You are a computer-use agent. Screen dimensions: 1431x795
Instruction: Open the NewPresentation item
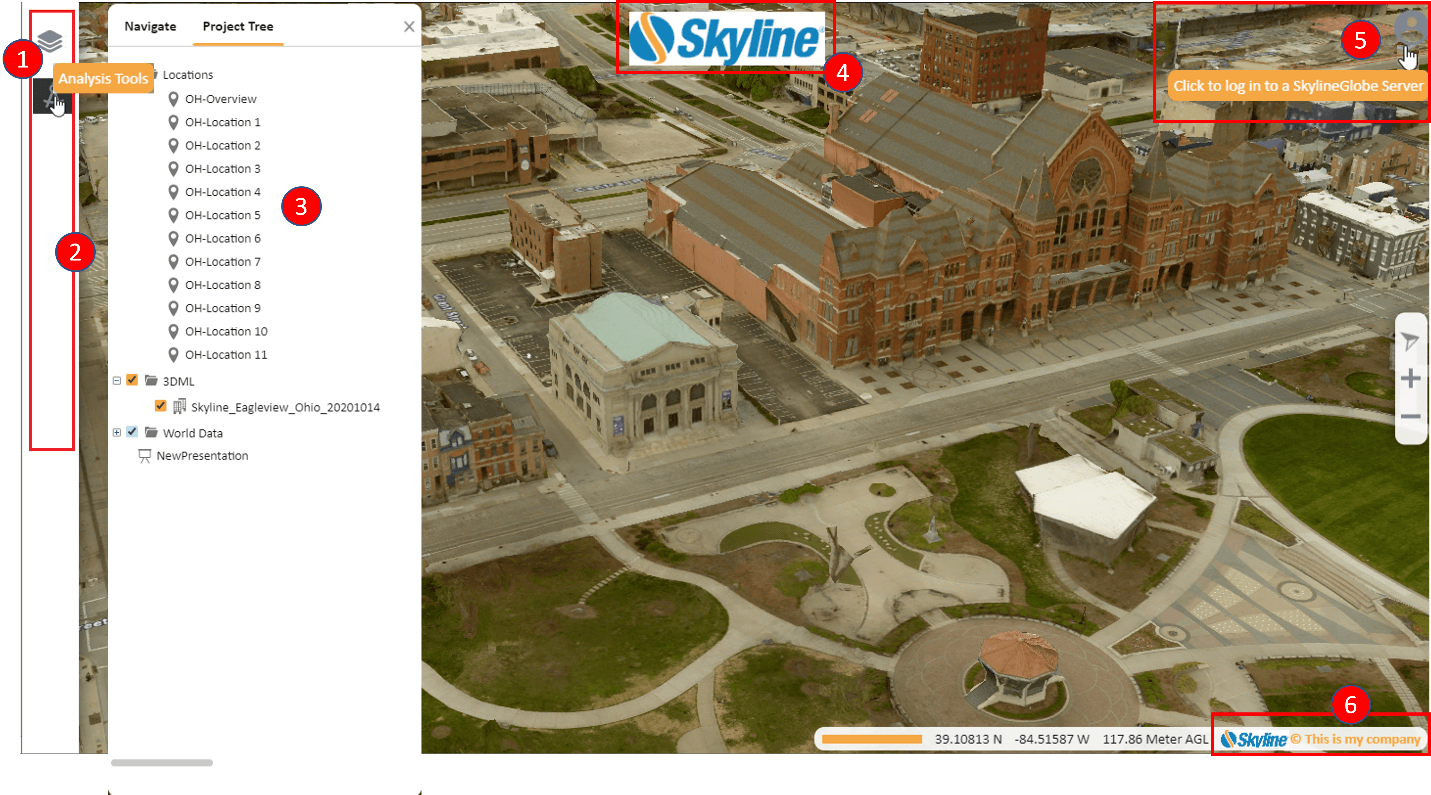(202, 456)
